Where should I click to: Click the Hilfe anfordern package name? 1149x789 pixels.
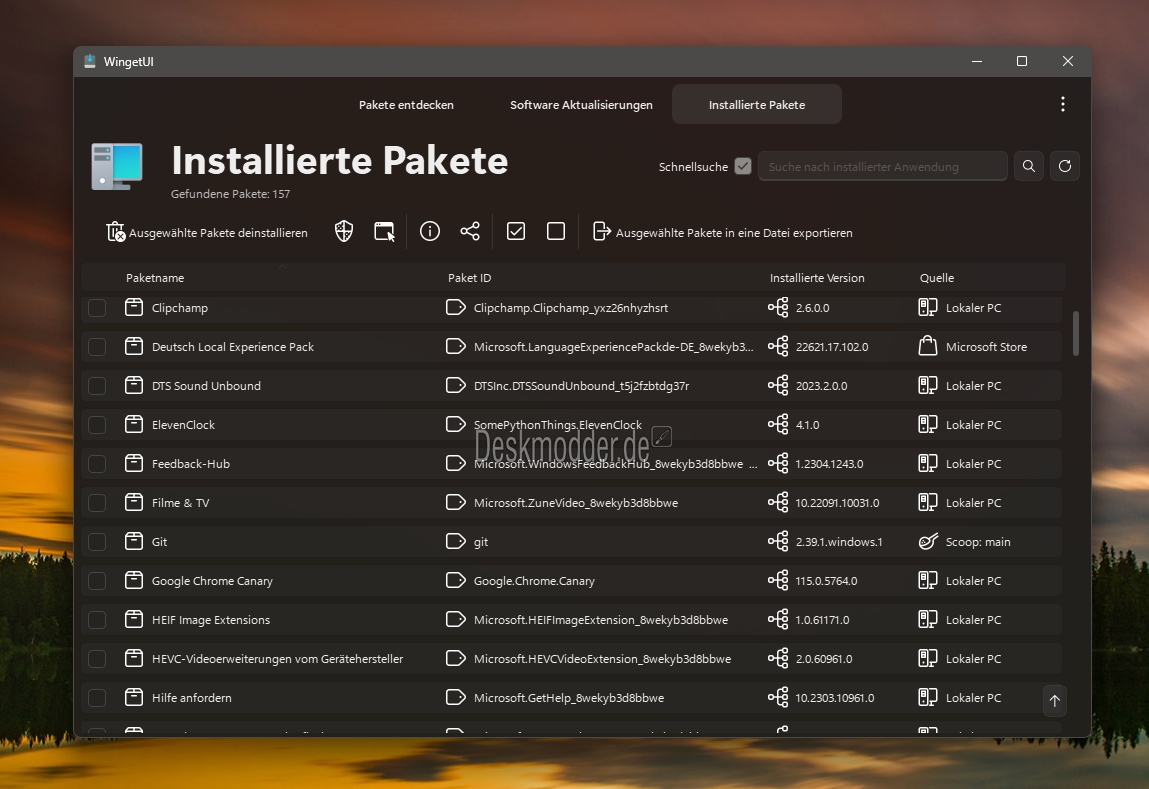pyautogui.click(x=191, y=697)
